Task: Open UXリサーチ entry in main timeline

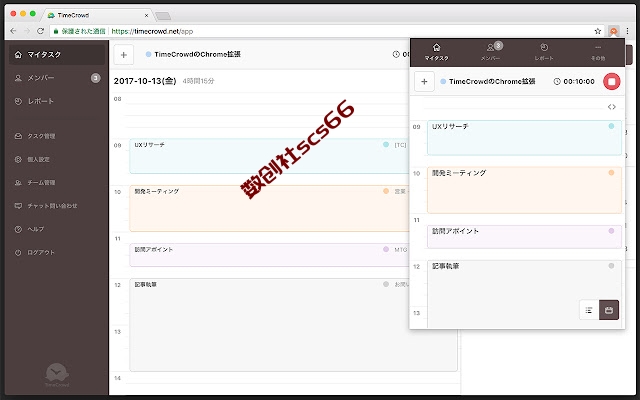Action: pyautogui.click(x=269, y=156)
